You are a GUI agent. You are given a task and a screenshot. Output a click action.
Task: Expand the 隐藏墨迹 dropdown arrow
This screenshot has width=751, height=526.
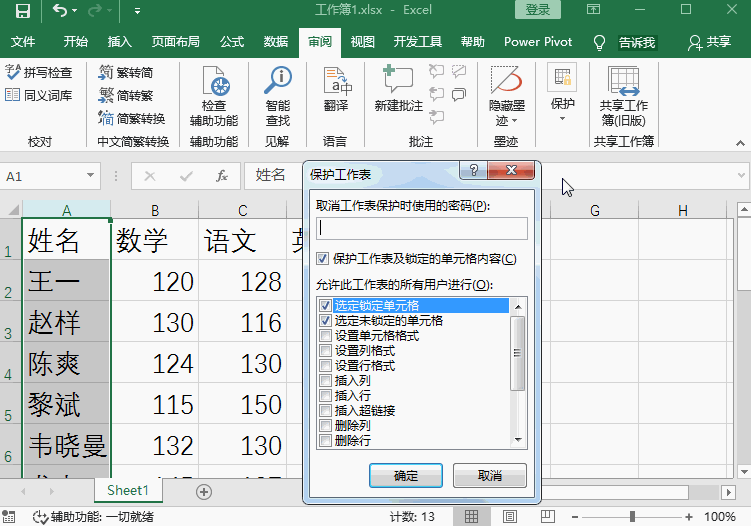506,120
